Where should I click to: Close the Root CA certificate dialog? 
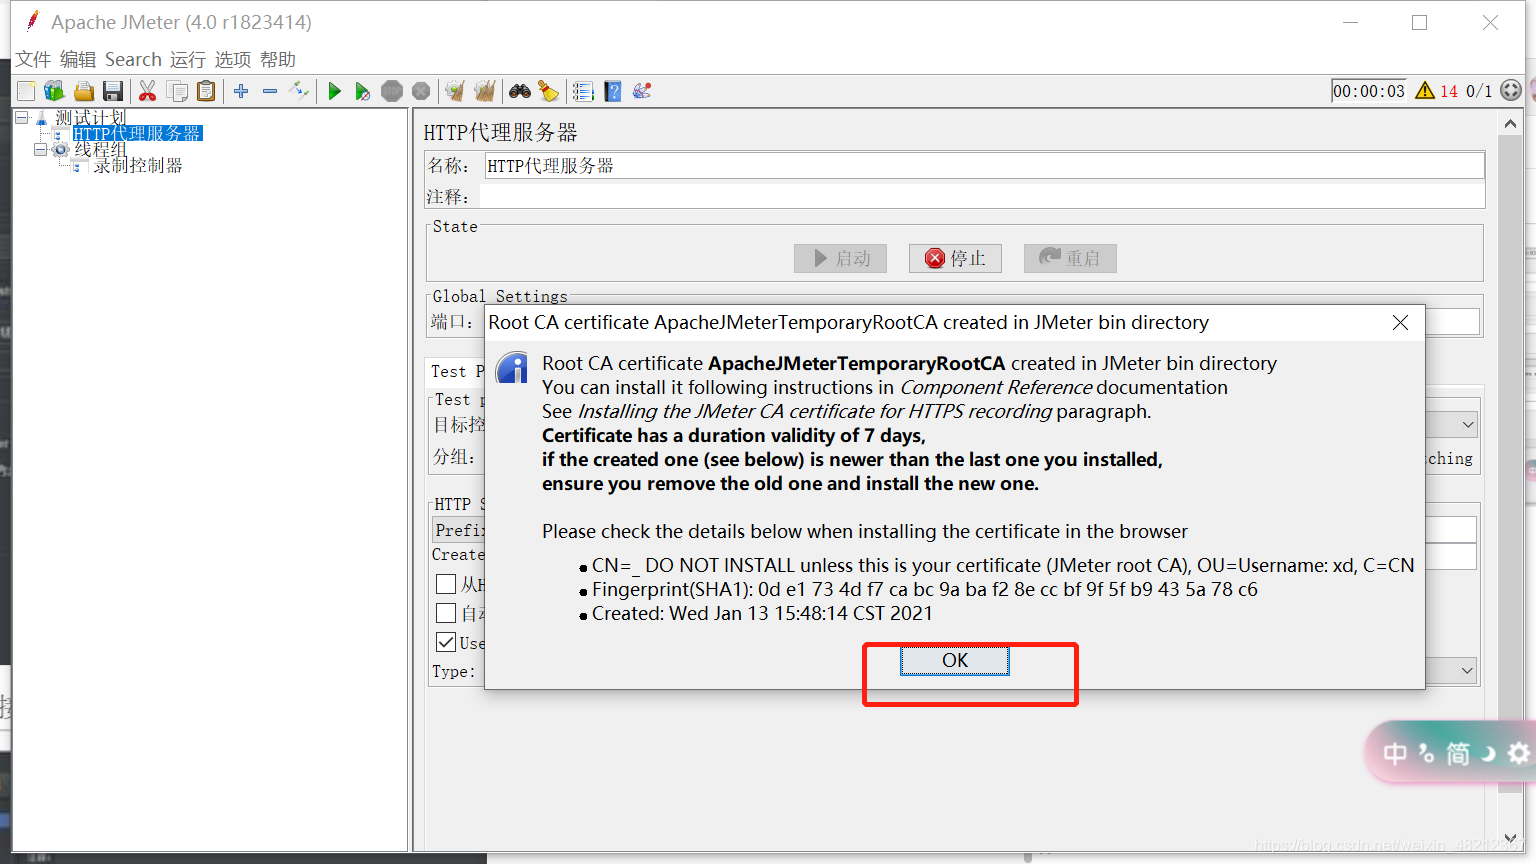click(x=1400, y=322)
